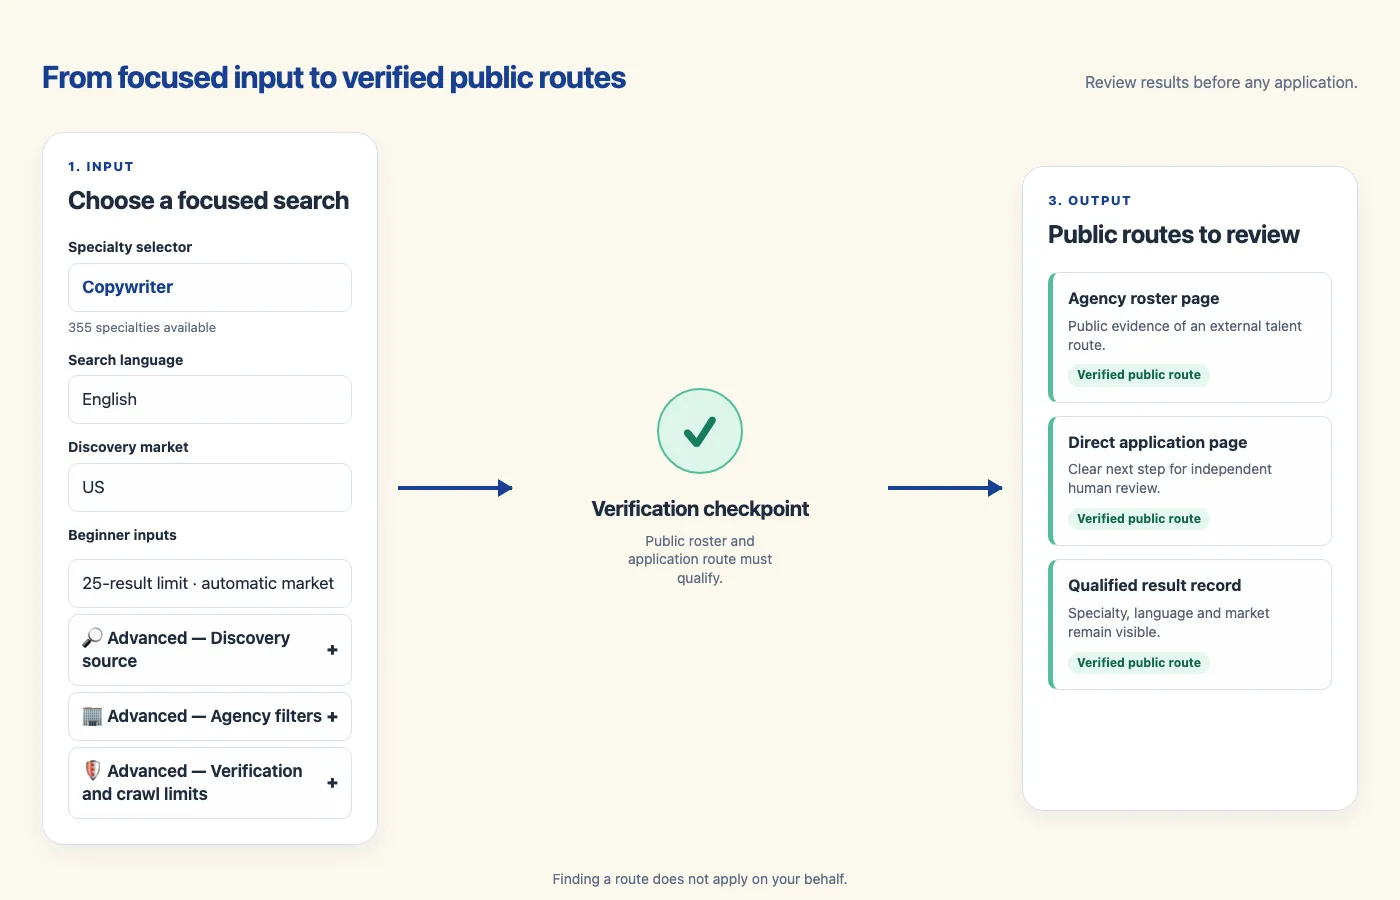Click the building icon beside Agency filters
The image size is (1400, 900).
tap(92, 716)
